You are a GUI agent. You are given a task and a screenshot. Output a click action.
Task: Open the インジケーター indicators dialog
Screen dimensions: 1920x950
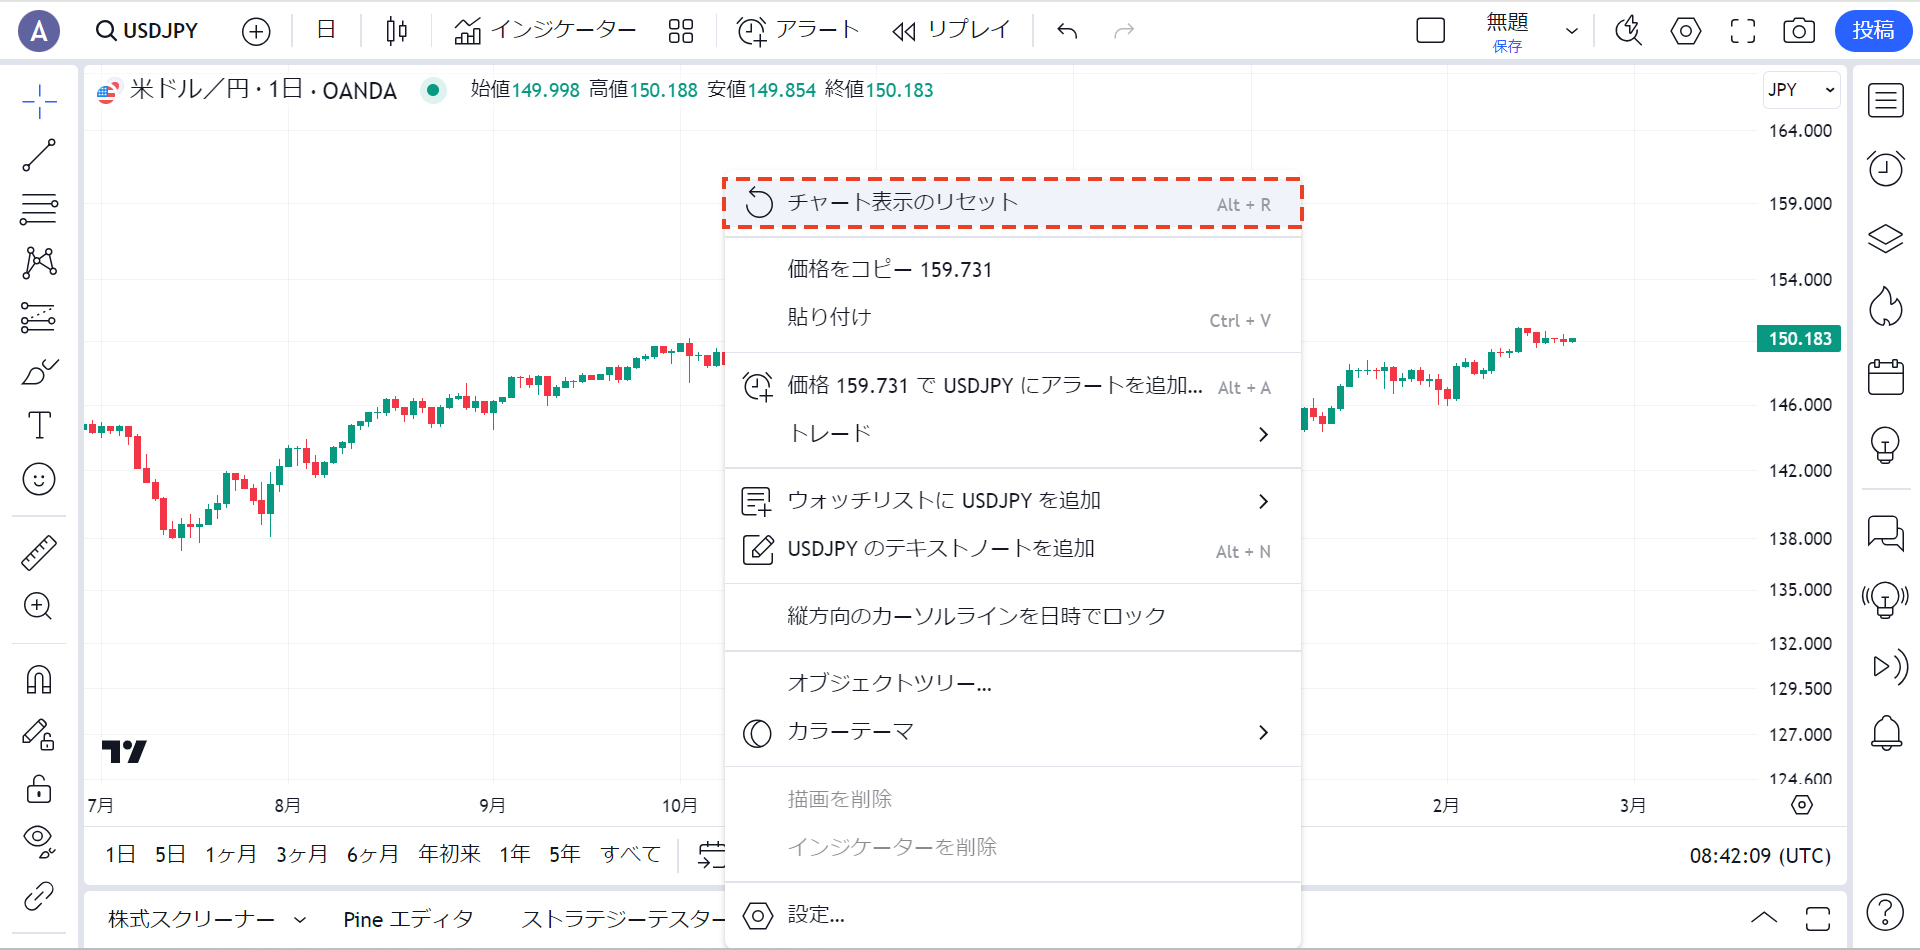tap(544, 31)
